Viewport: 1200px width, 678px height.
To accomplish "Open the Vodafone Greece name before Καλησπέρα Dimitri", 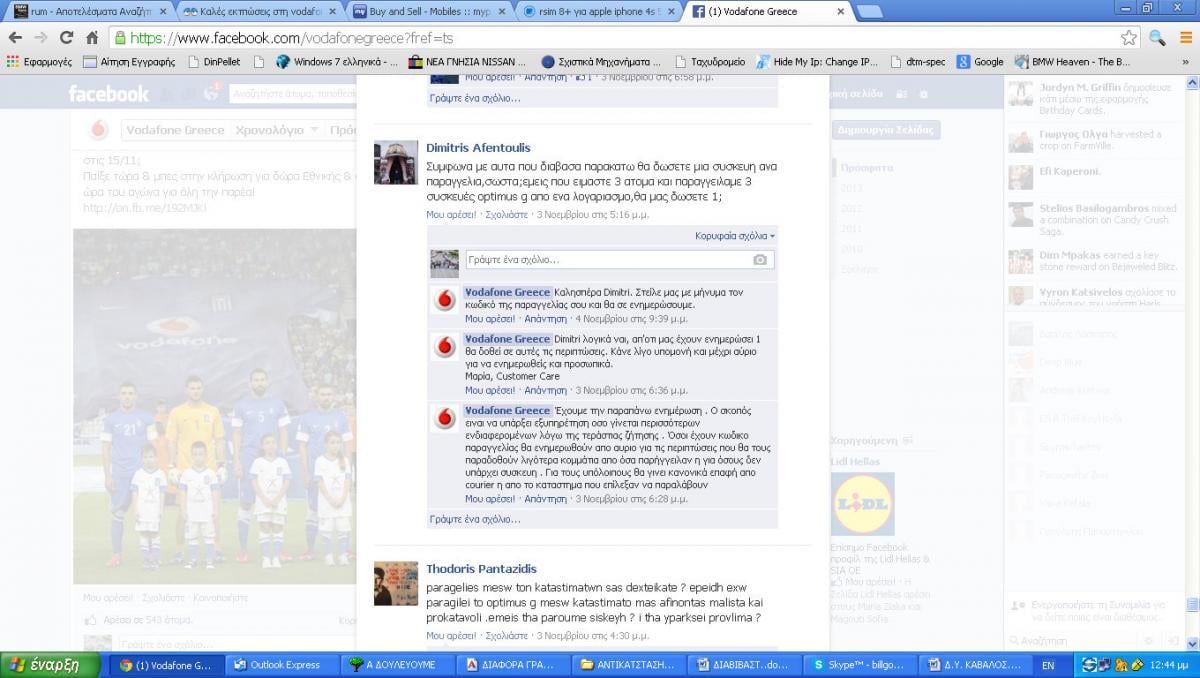I will coord(507,292).
